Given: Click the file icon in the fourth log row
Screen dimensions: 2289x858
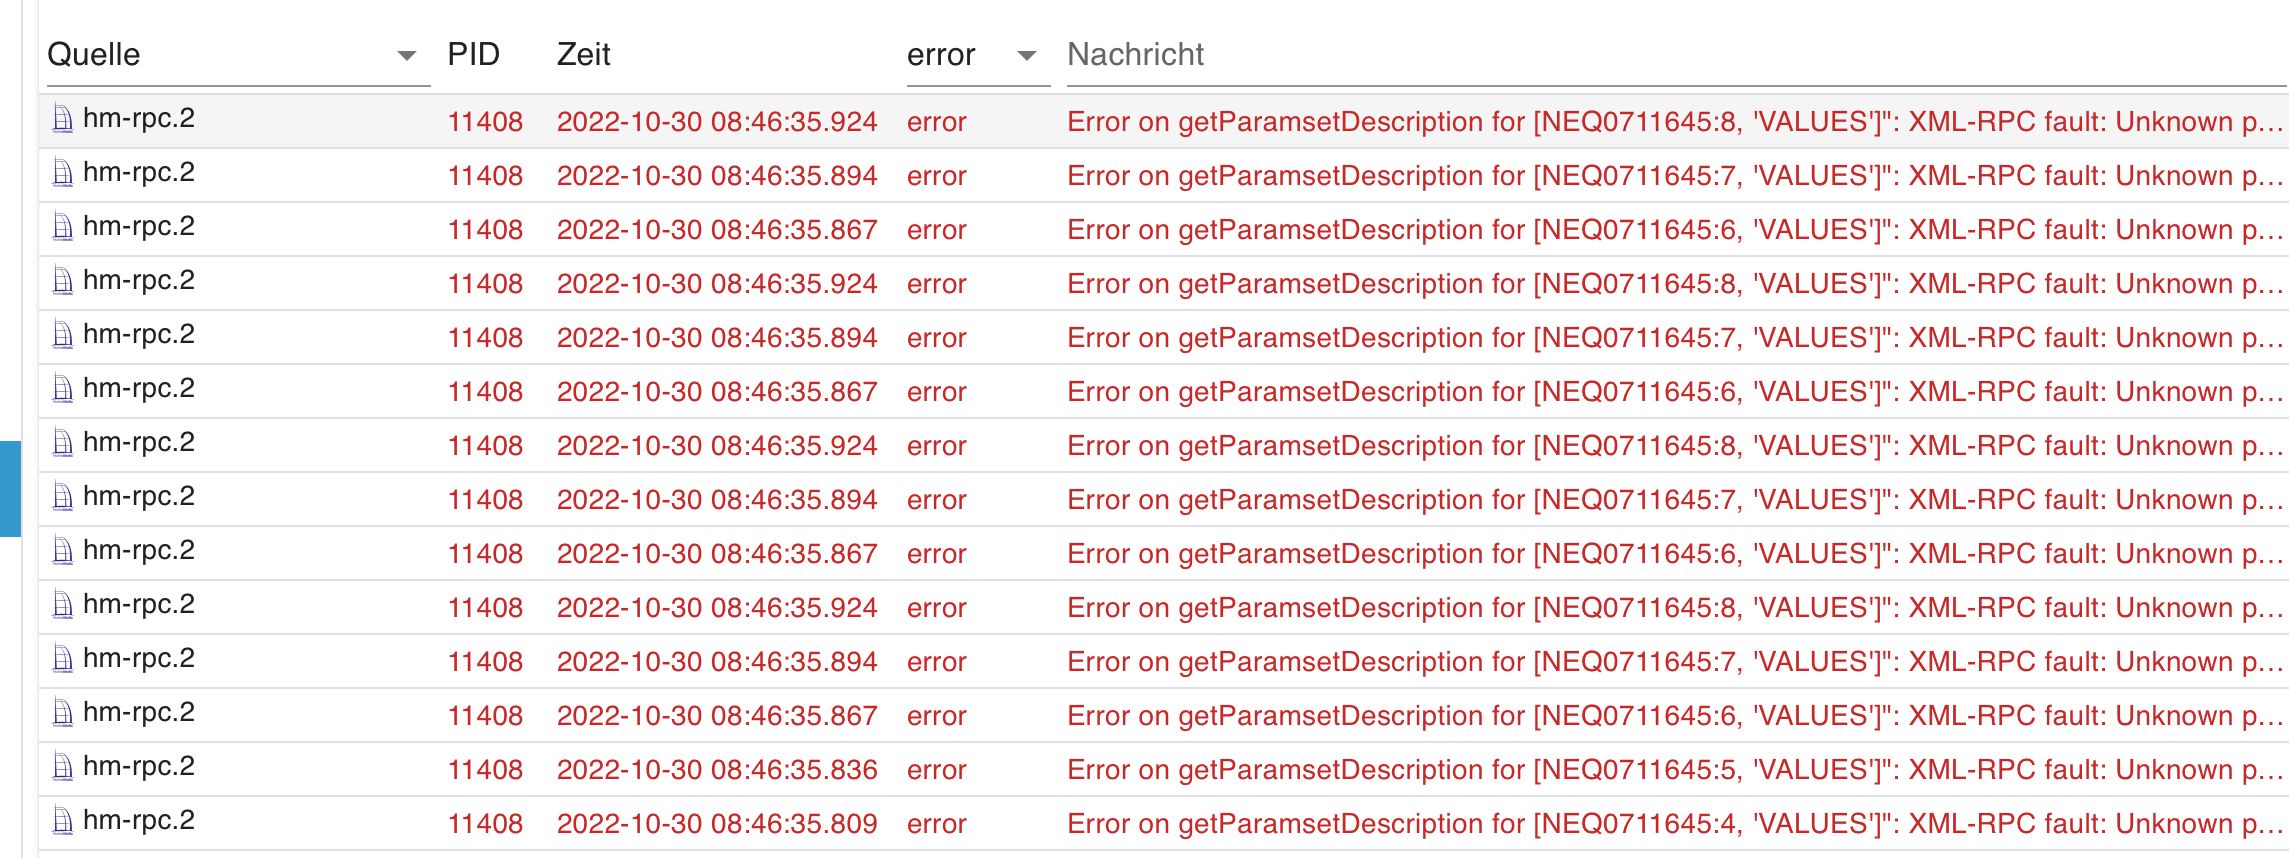Looking at the screenshot, I should point(62,282).
